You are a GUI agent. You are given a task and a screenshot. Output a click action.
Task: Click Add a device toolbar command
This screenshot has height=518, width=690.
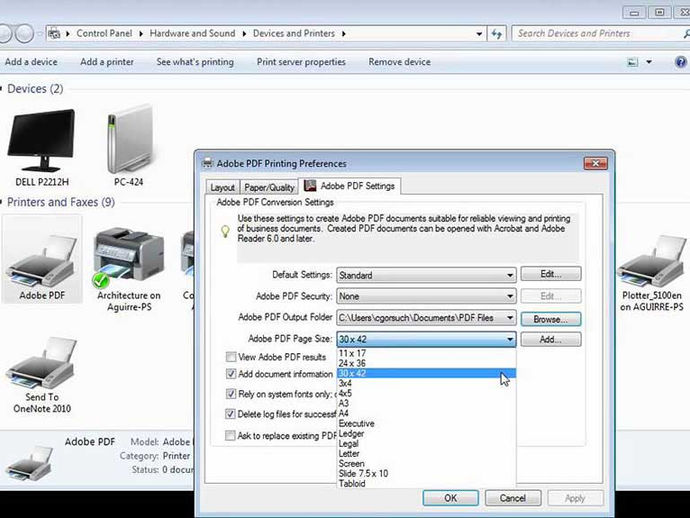[x=31, y=62]
